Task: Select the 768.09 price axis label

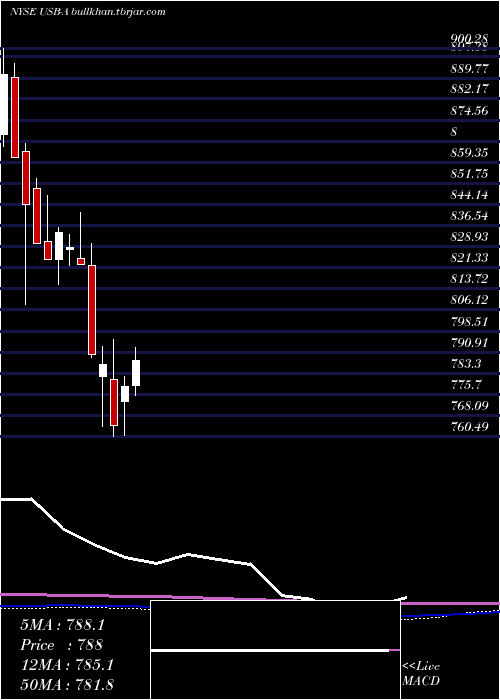Action: [469, 406]
